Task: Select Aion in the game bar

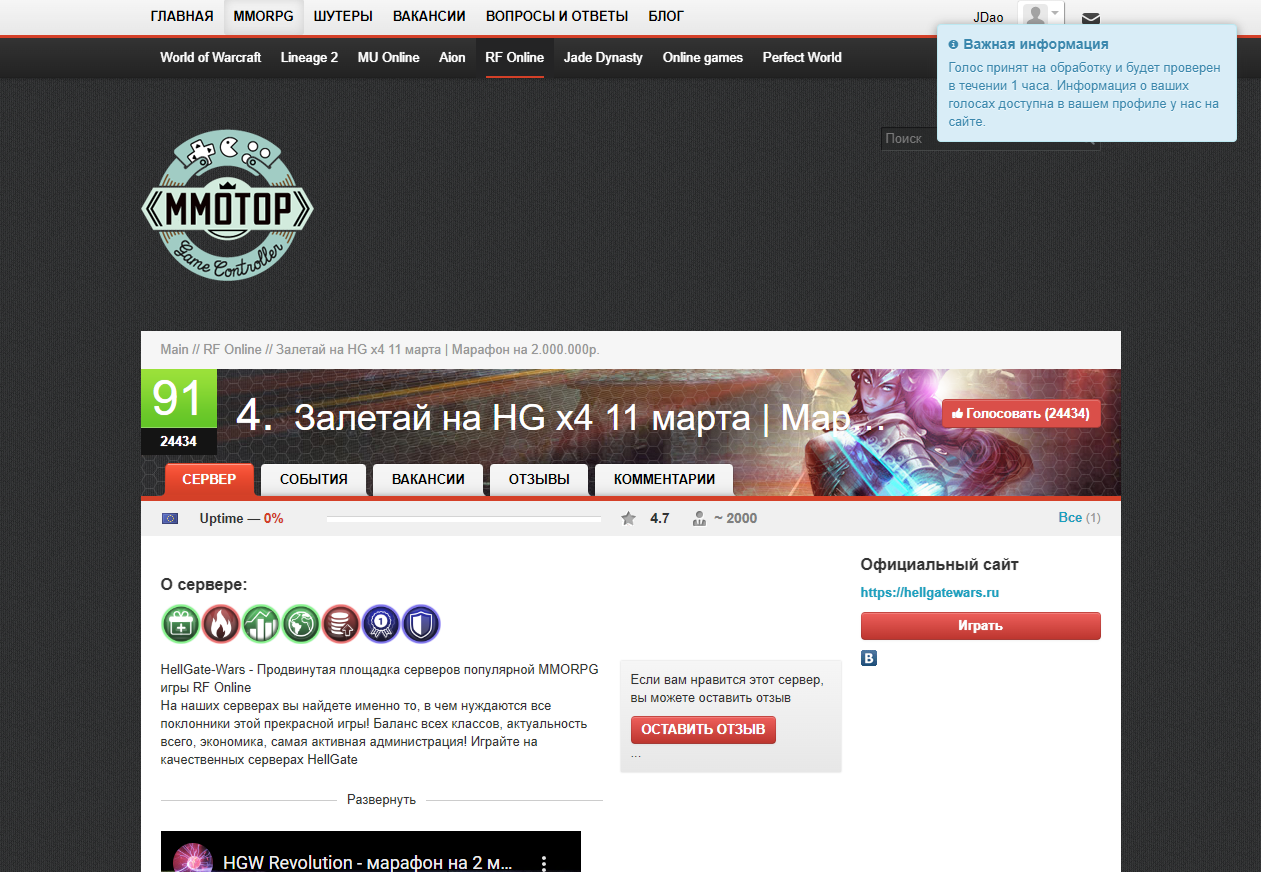Action: (452, 57)
